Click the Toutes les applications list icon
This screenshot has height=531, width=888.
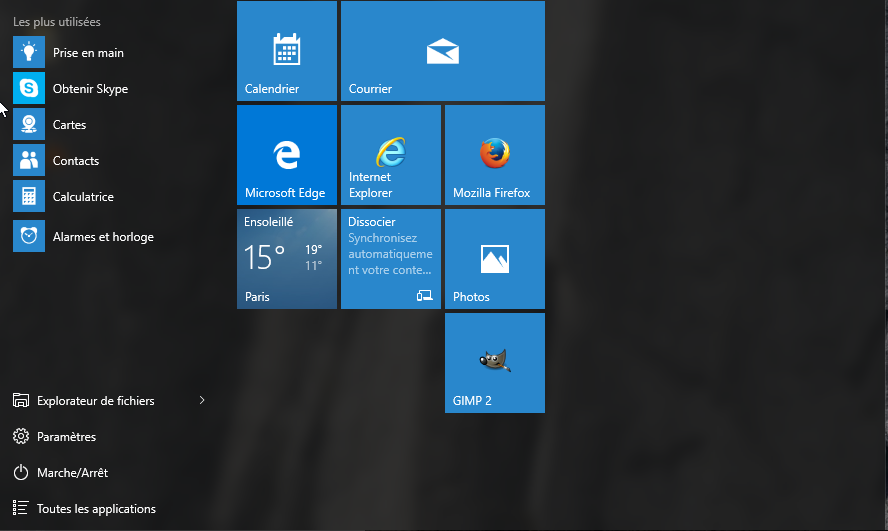tap(21, 508)
